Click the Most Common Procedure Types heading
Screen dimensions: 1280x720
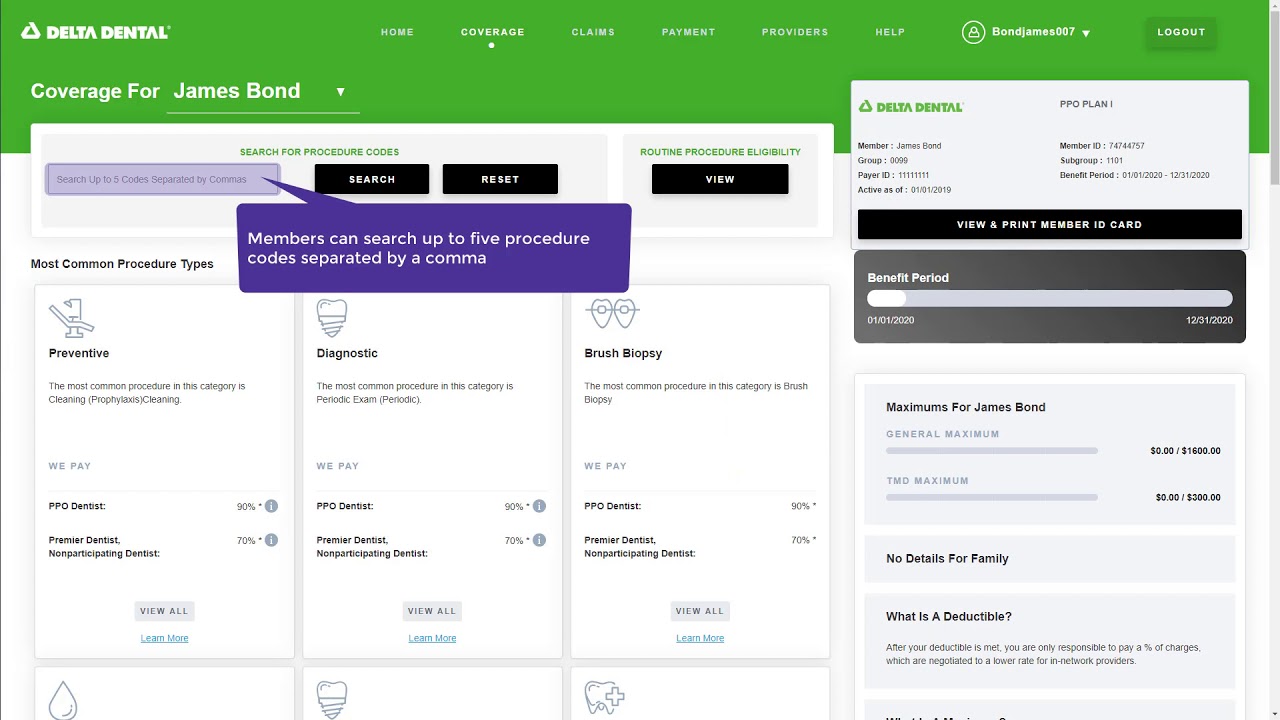pos(122,264)
